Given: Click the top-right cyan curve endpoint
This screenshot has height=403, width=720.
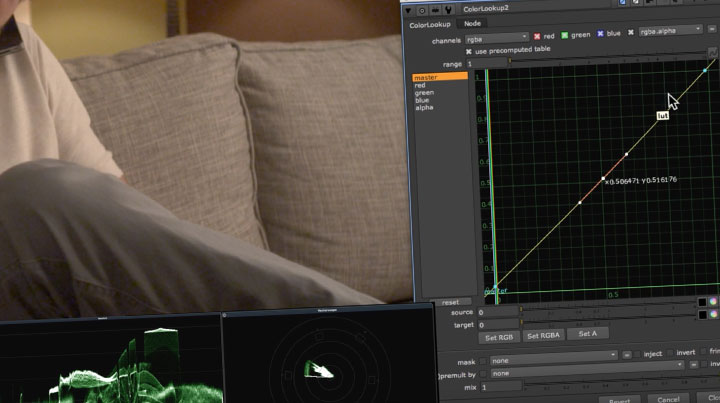Looking at the screenshot, I should (x=705, y=71).
